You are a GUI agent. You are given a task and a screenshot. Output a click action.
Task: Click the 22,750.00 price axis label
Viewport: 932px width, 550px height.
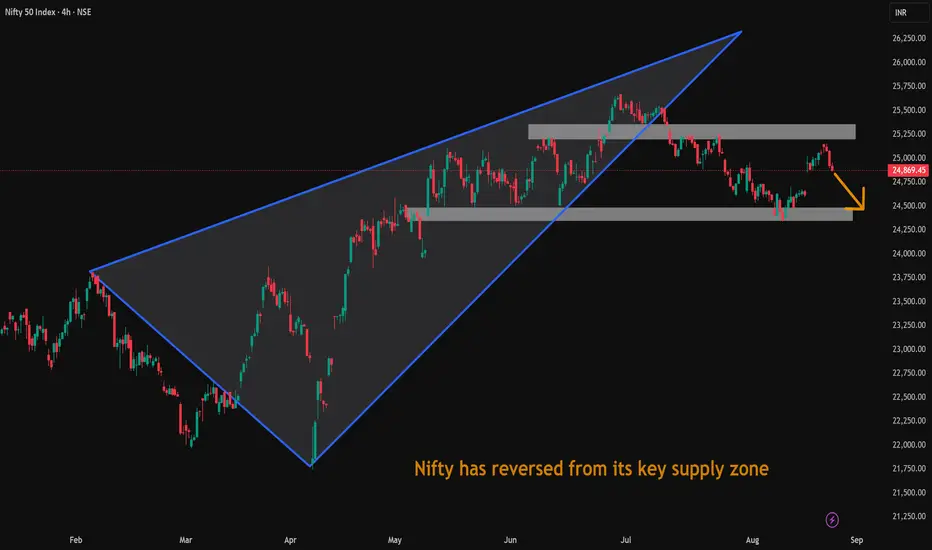pyautogui.click(x=909, y=373)
